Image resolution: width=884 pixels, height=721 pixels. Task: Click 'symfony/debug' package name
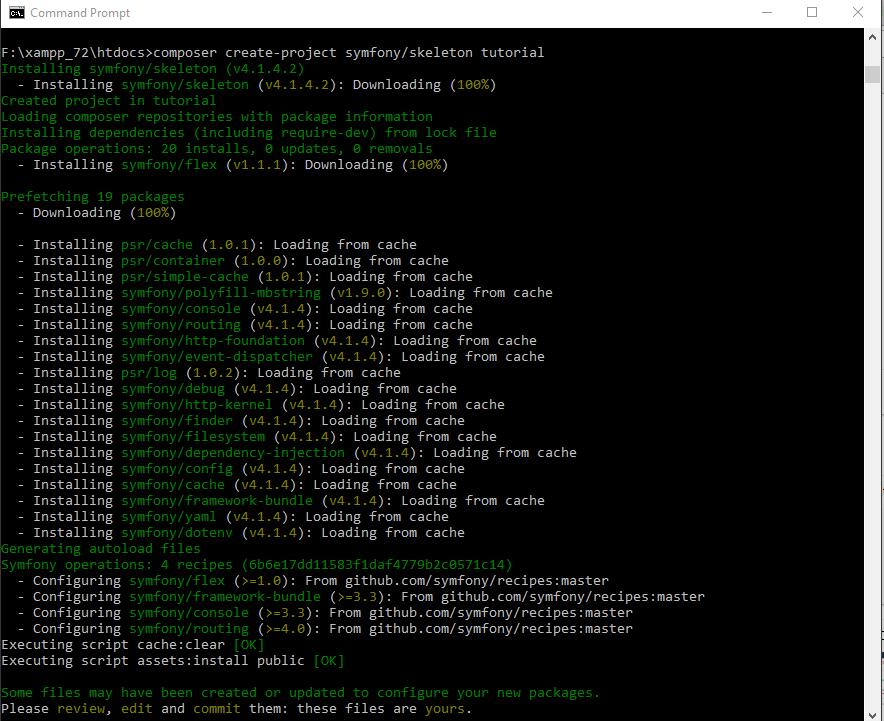tap(173, 388)
